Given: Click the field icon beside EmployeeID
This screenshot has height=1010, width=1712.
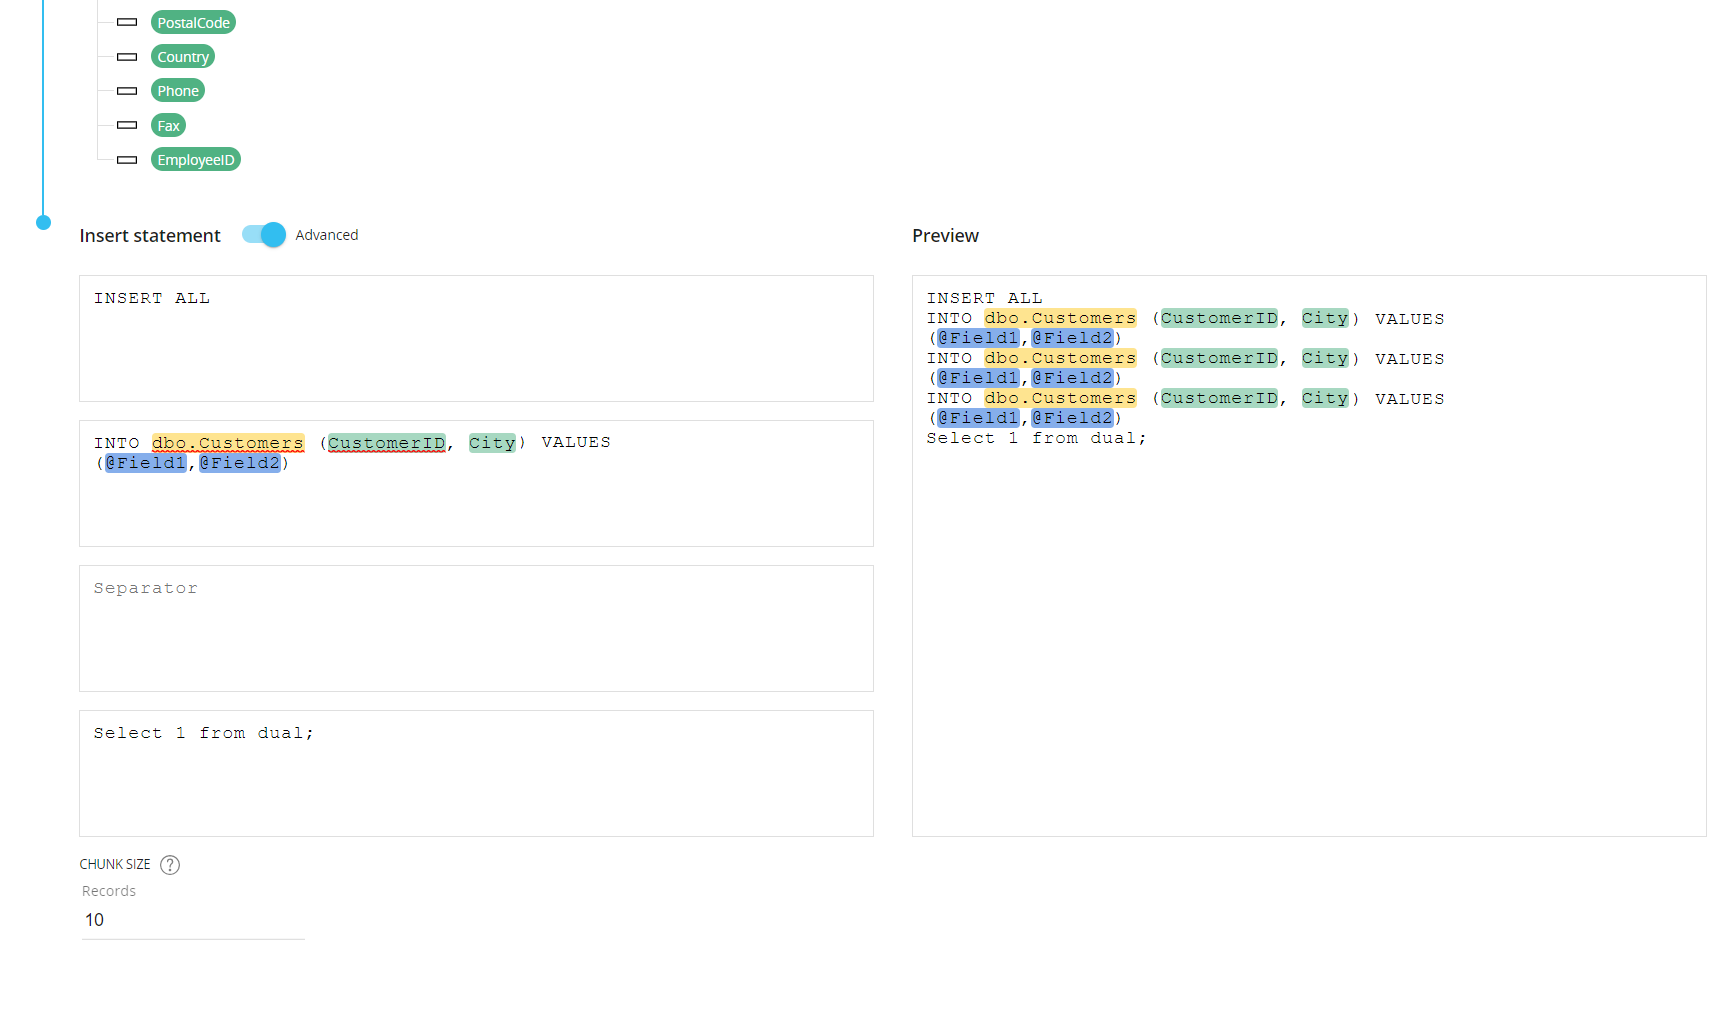Looking at the screenshot, I should [127, 160].
